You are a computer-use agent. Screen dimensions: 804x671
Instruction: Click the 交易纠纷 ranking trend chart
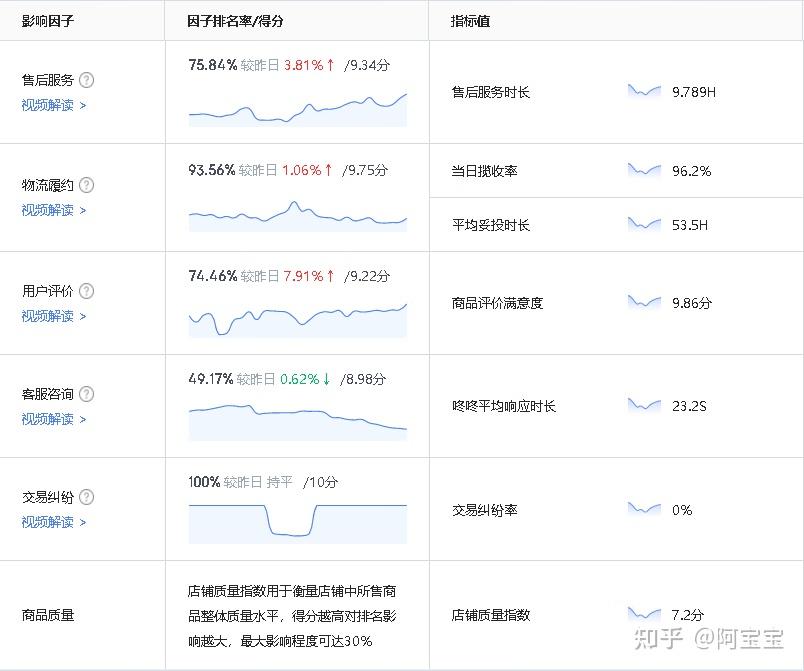(297, 521)
